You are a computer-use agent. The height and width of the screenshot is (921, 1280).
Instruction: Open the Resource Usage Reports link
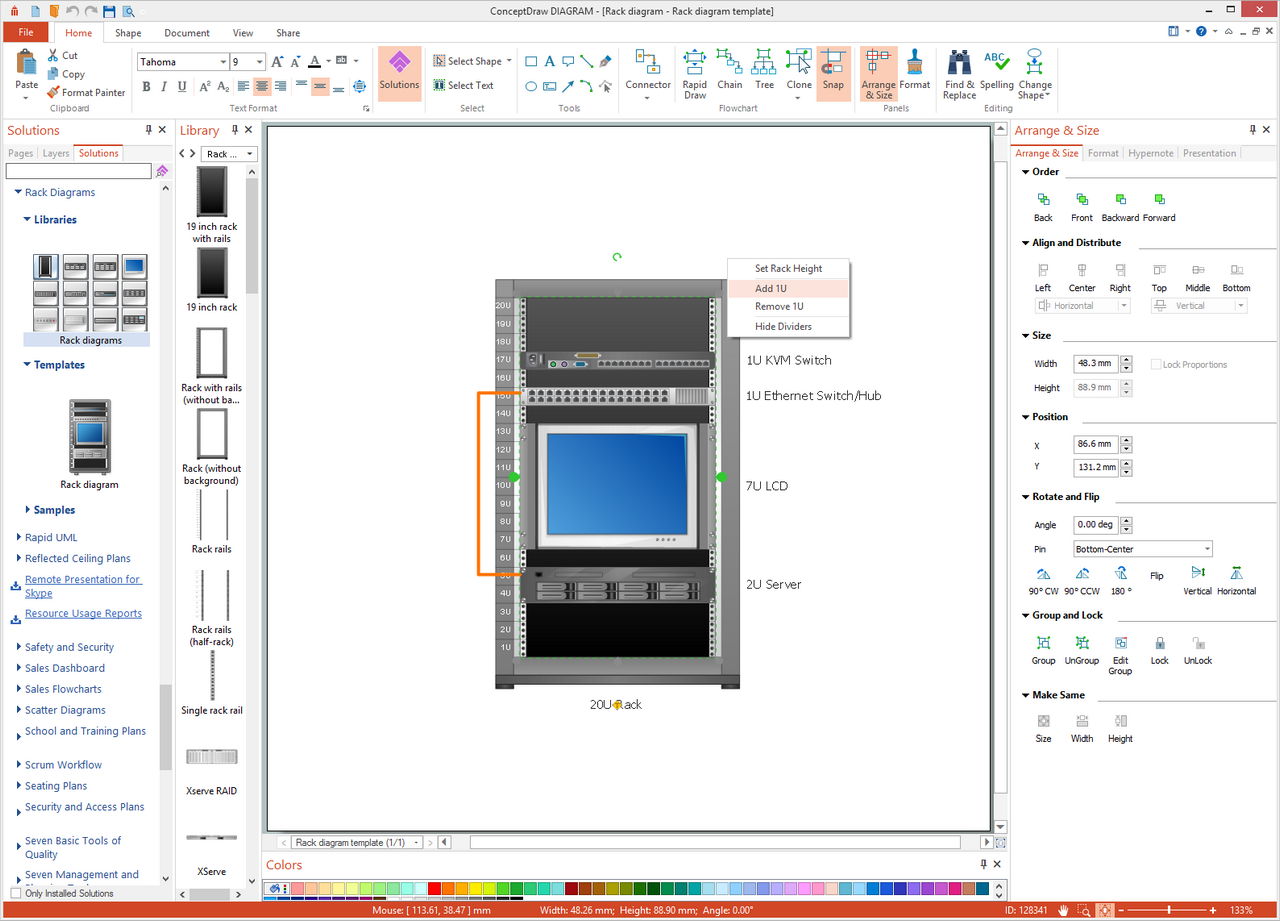(x=83, y=614)
